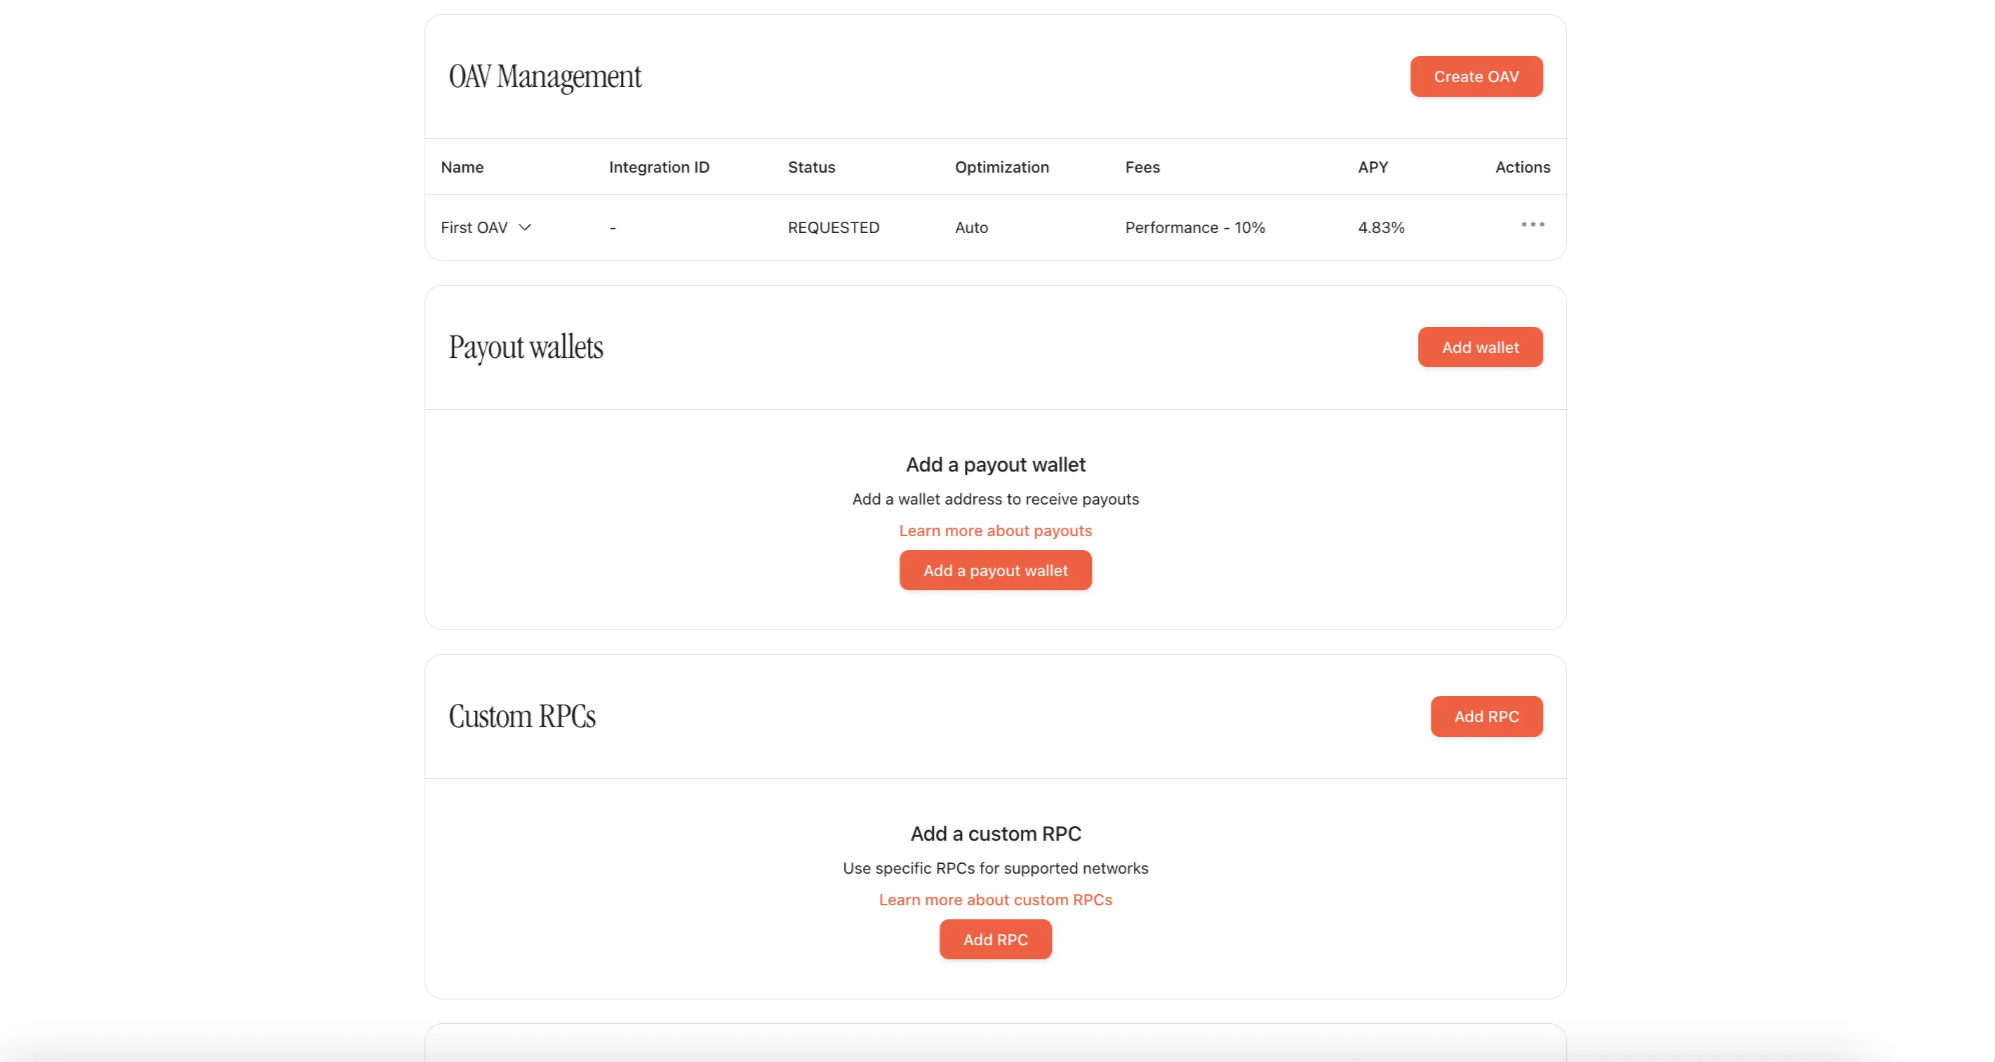Click the Performance - 10% fees cell
Screen dimensions: 1995x1062
(x=1195, y=228)
